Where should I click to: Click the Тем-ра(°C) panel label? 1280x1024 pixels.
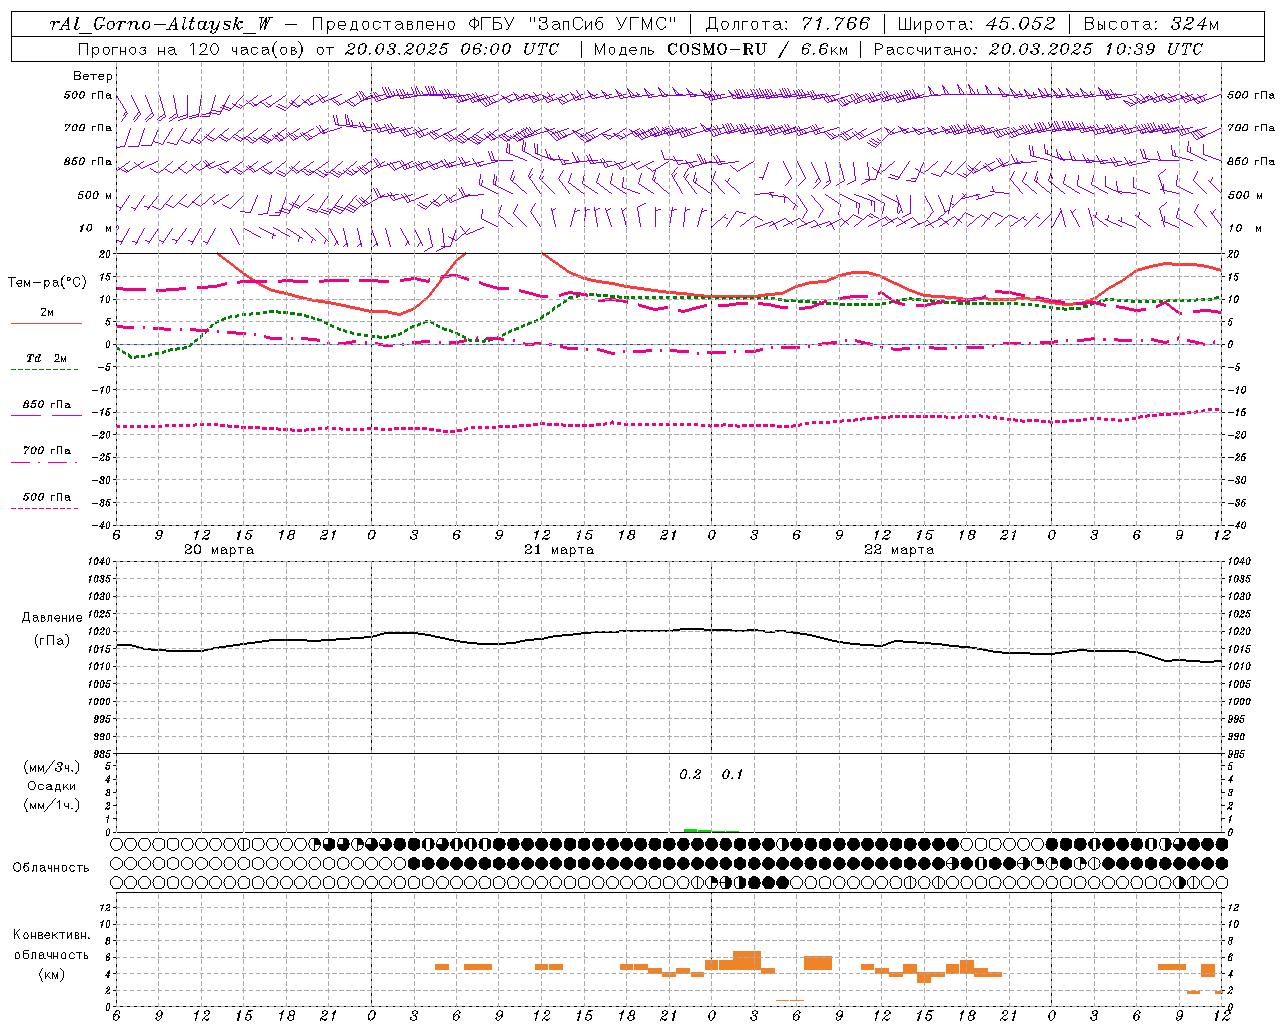pos(47,283)
